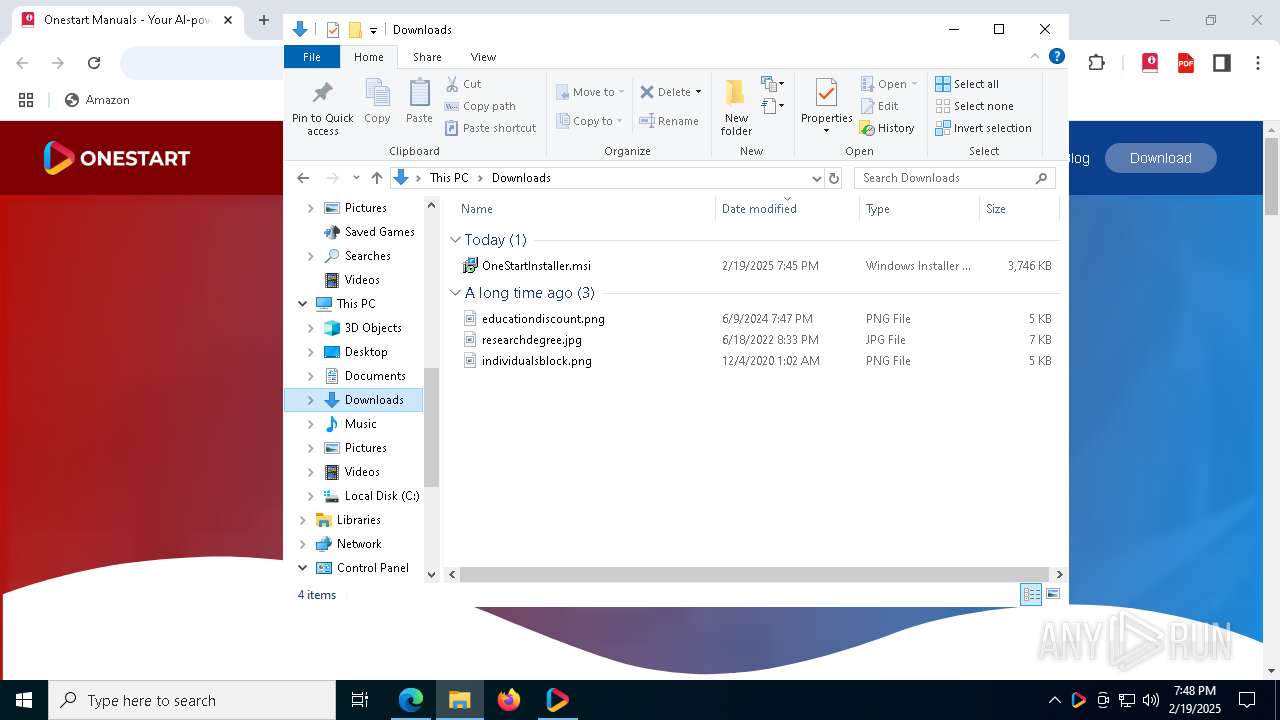Open the Copy to dropdown
1280x720 pixels.
coord(590,121)
